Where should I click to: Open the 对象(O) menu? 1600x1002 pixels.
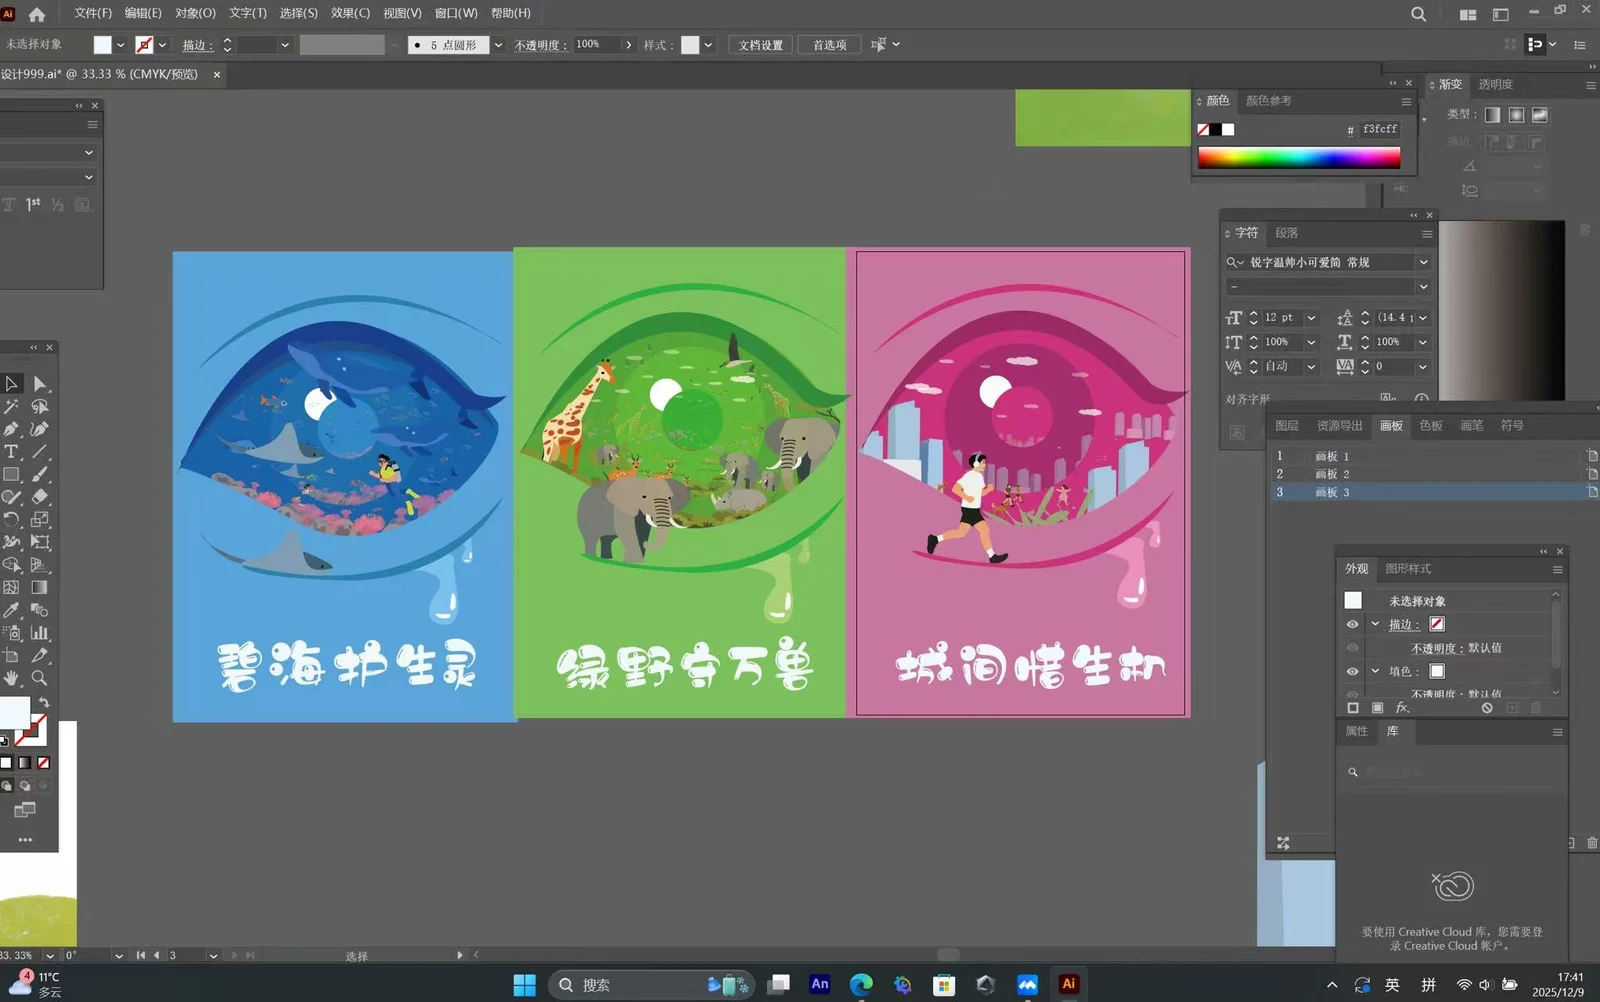[195, 13]
